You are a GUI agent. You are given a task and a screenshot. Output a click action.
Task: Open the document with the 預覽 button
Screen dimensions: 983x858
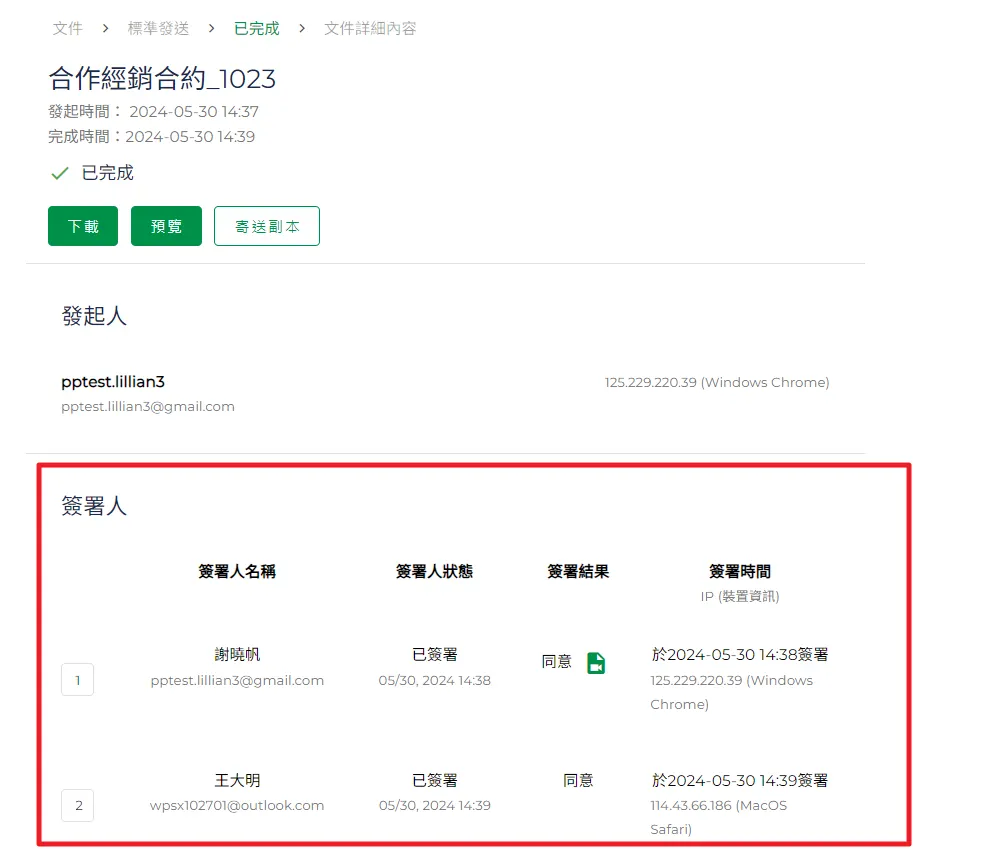pyautogui.click(x=166, y=226)
